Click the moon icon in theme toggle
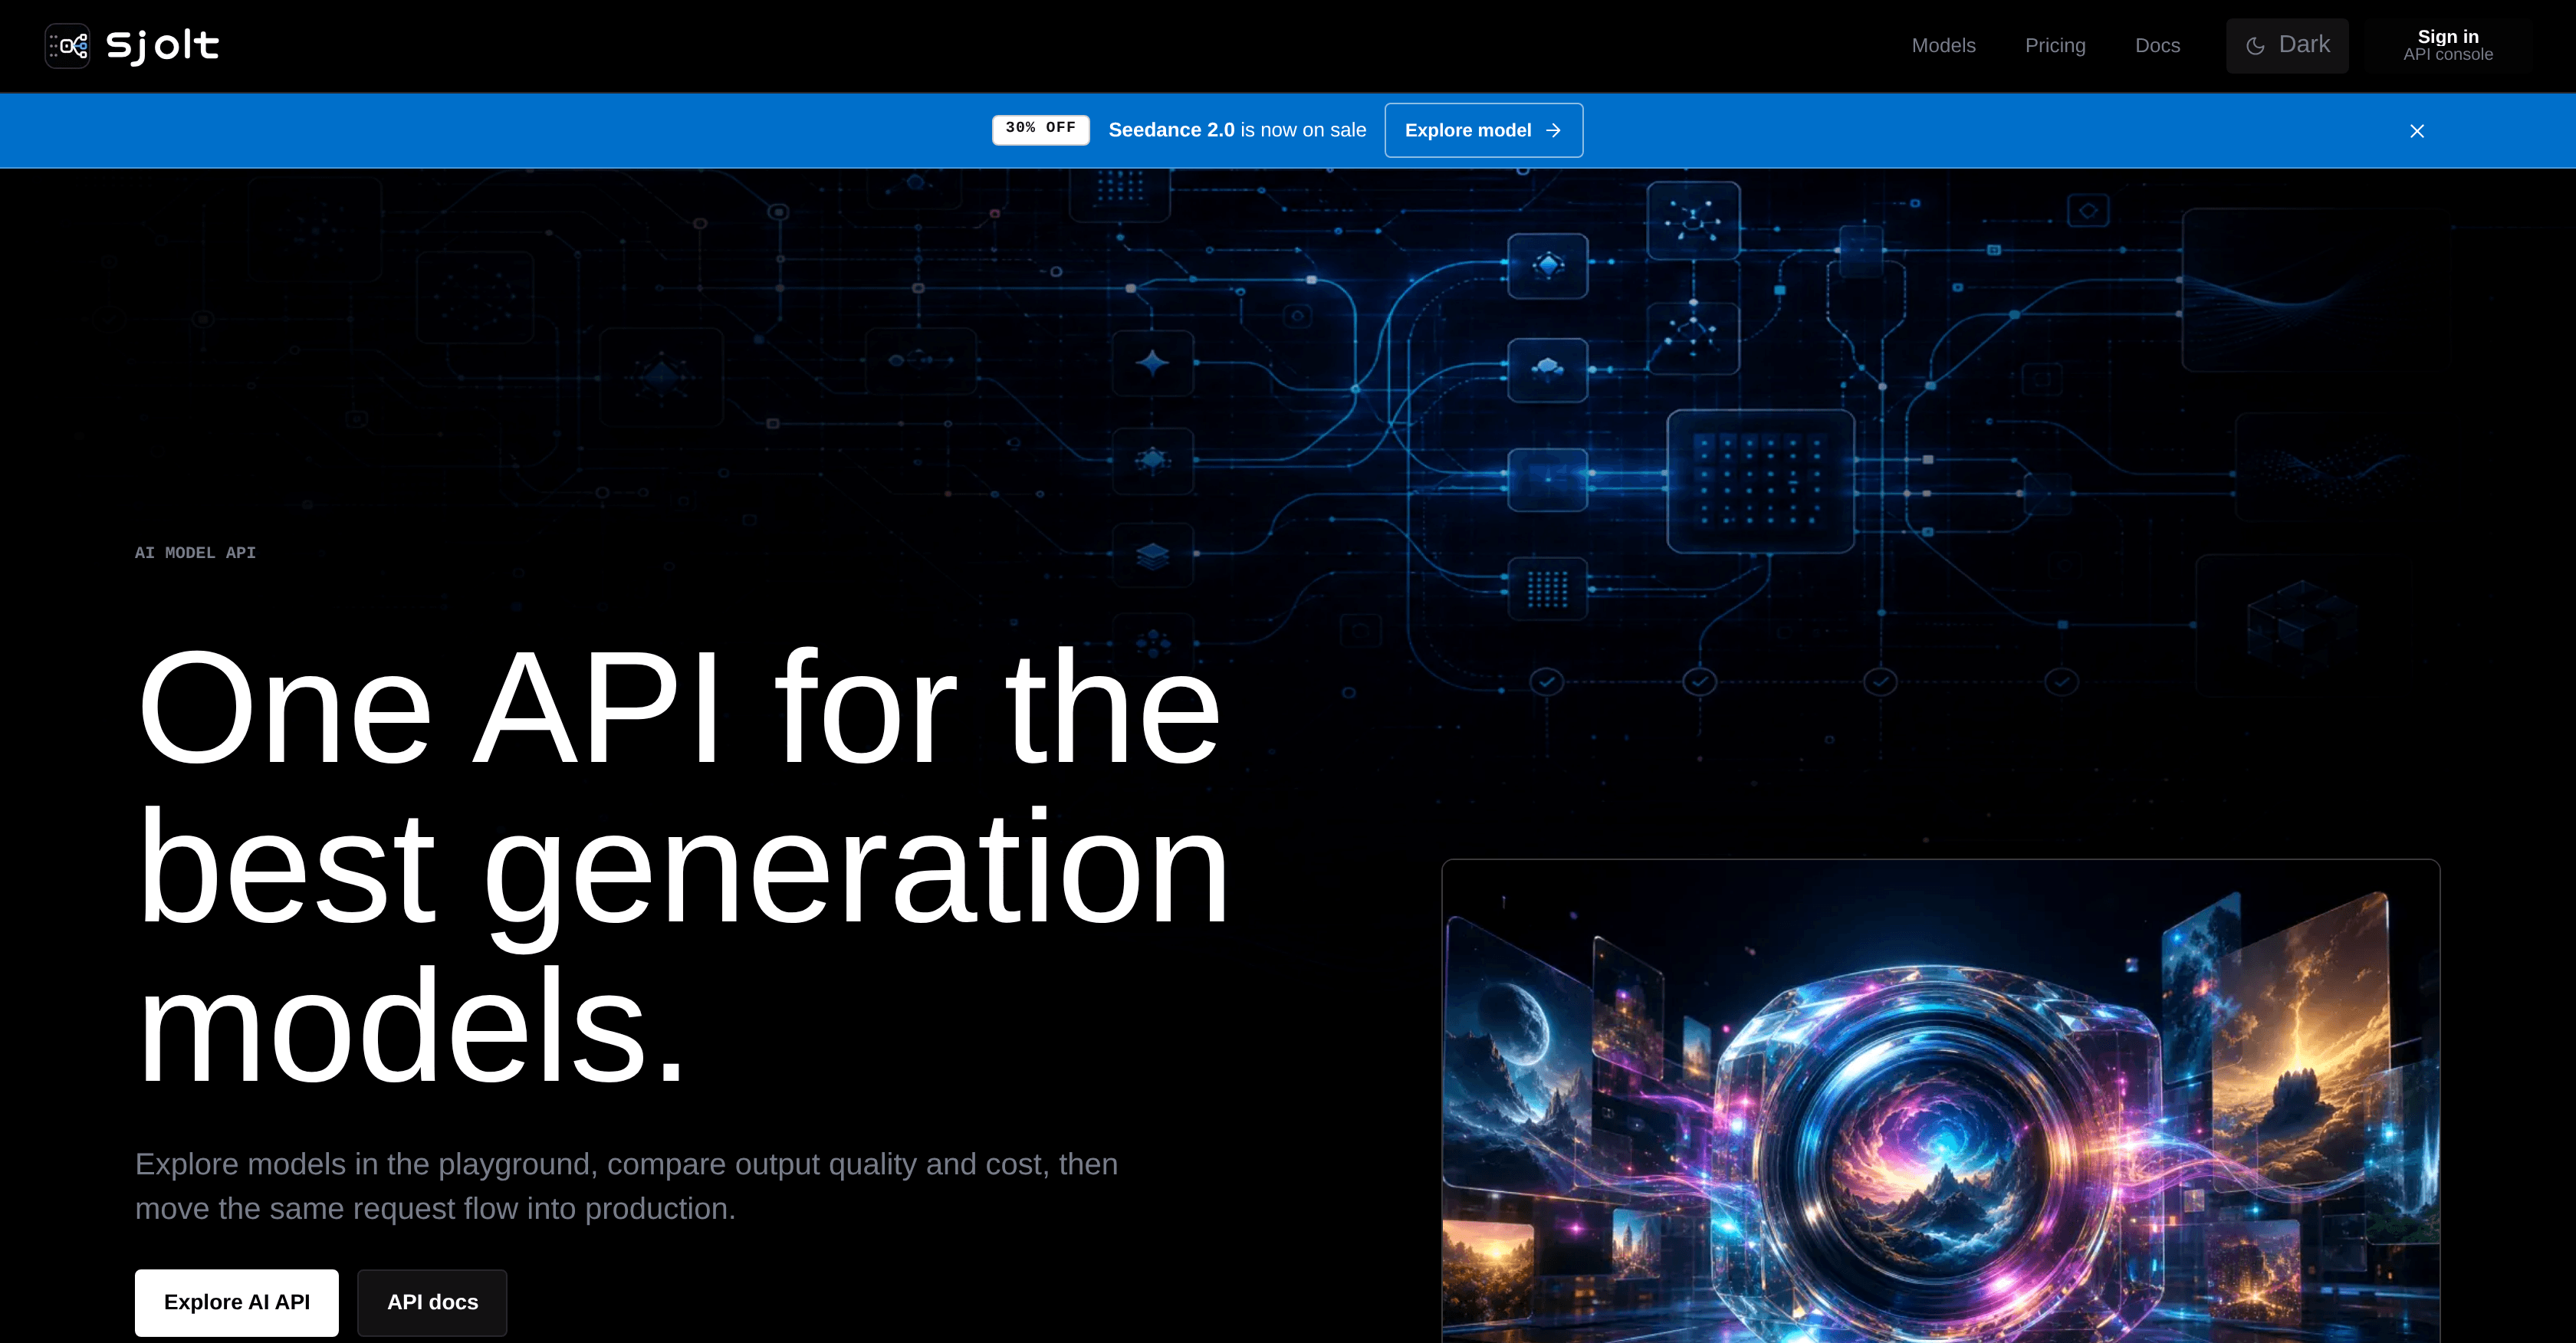 2255,46
